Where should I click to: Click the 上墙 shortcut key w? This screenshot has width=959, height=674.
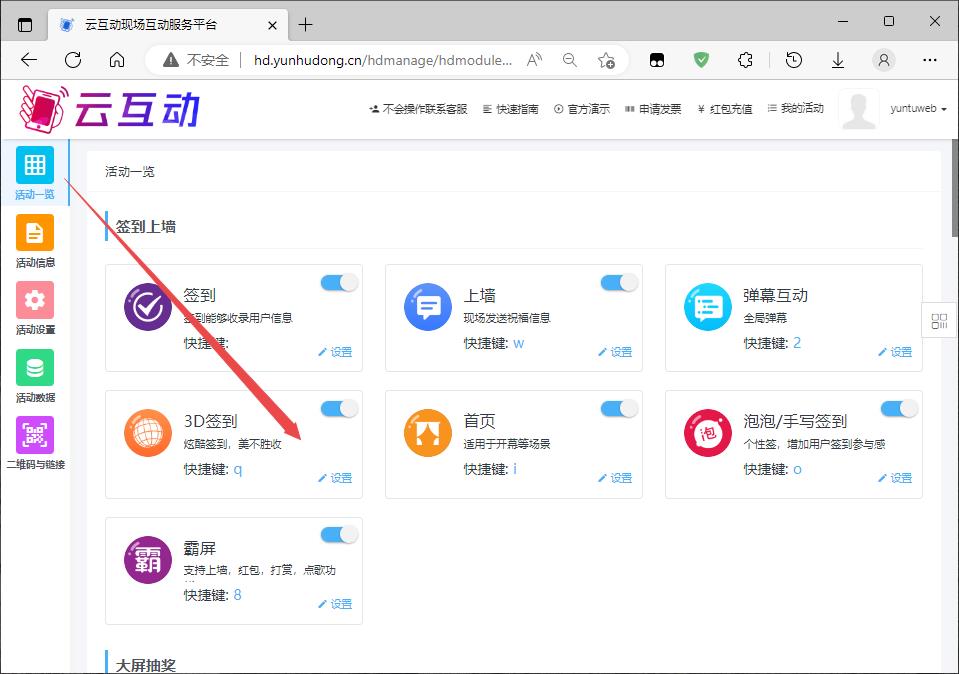click(519, 343)
